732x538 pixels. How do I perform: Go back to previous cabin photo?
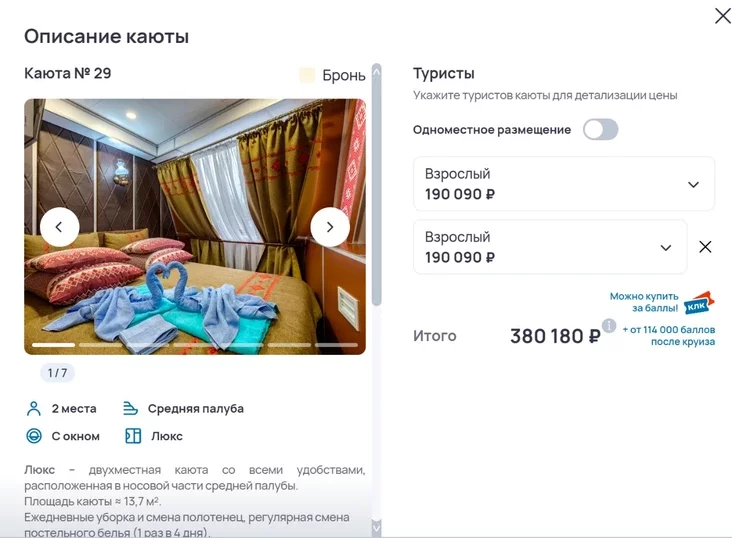coord(59,227)
